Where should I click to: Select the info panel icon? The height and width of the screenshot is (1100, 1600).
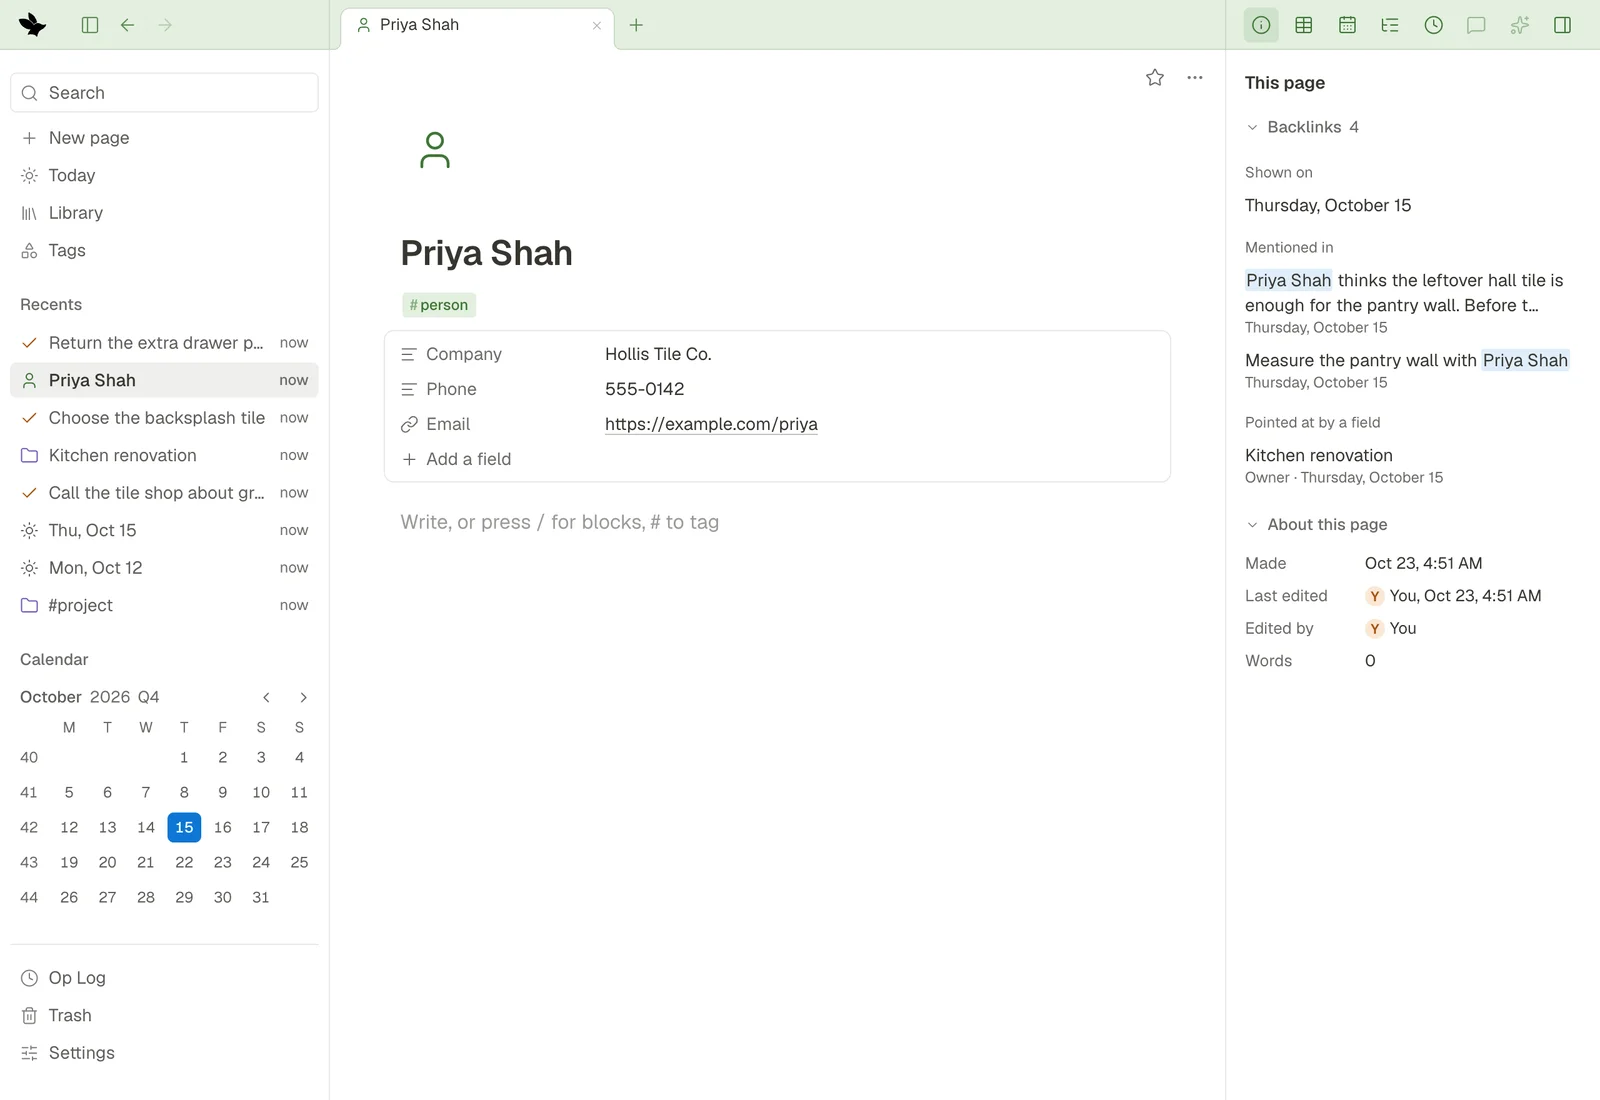(1261, 25)
